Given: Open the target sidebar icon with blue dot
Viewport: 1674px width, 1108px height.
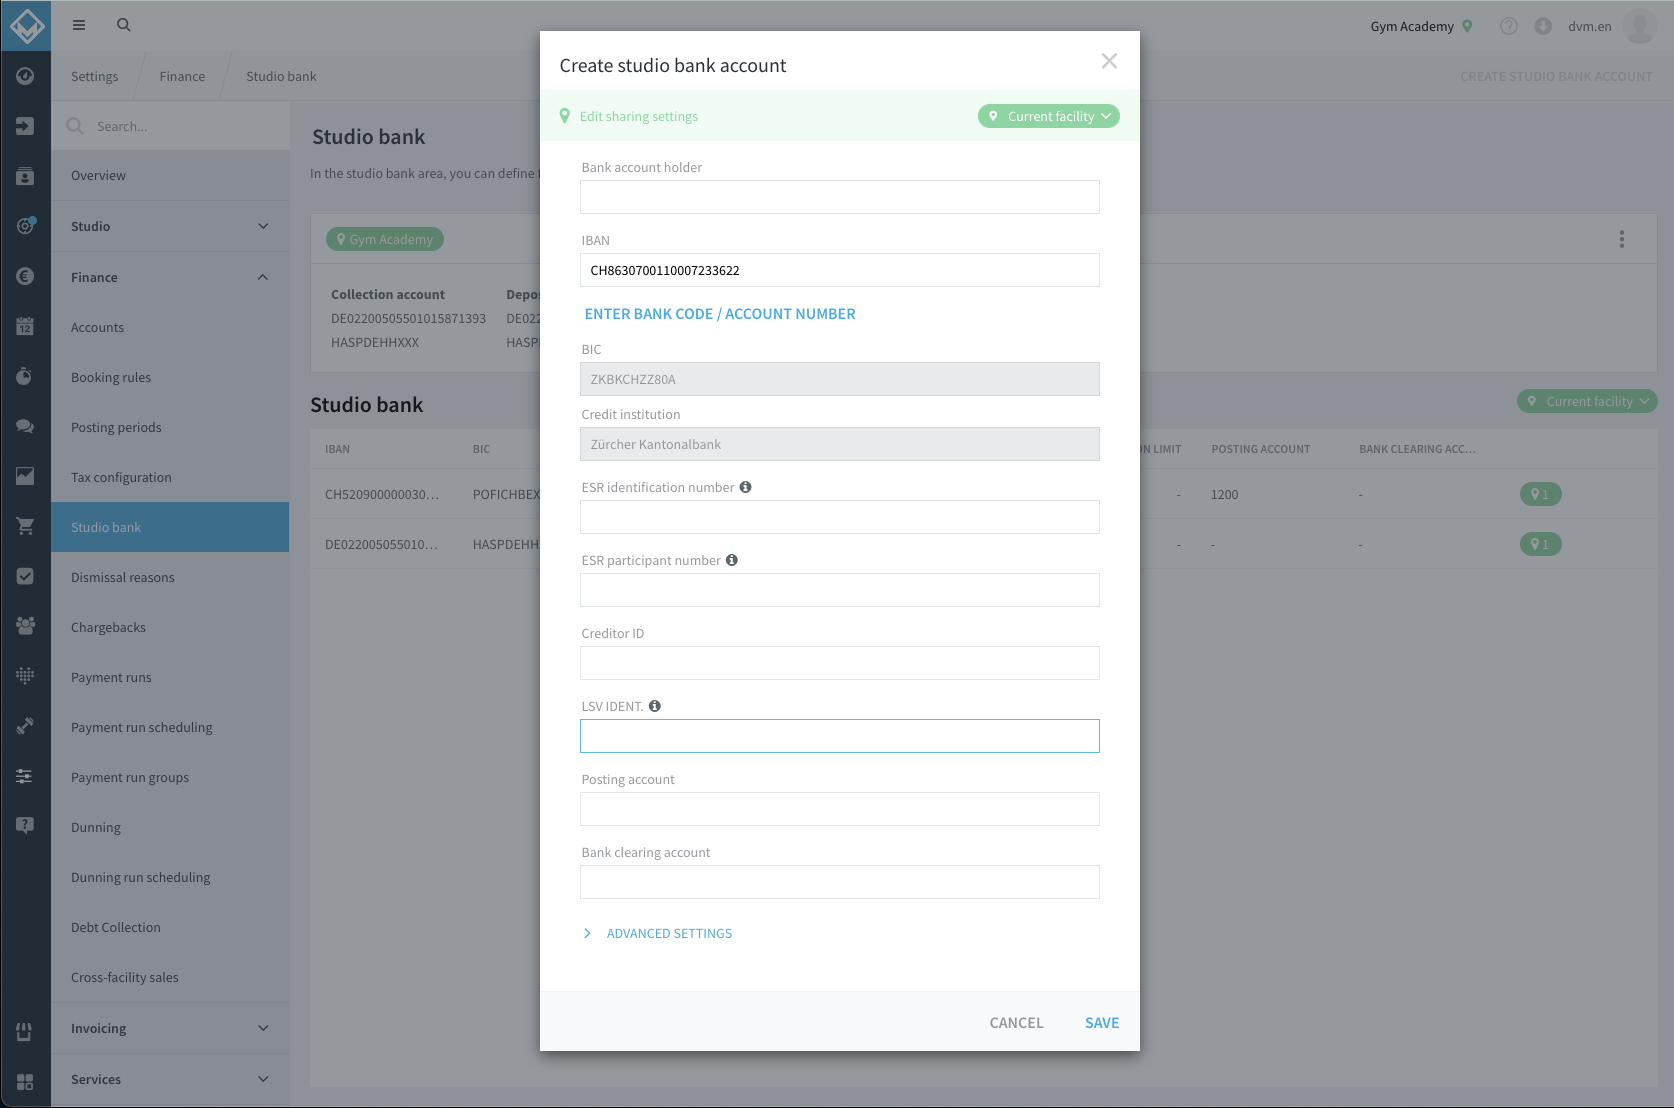Looking at the screenshot, I should click(x=25, y=226).
